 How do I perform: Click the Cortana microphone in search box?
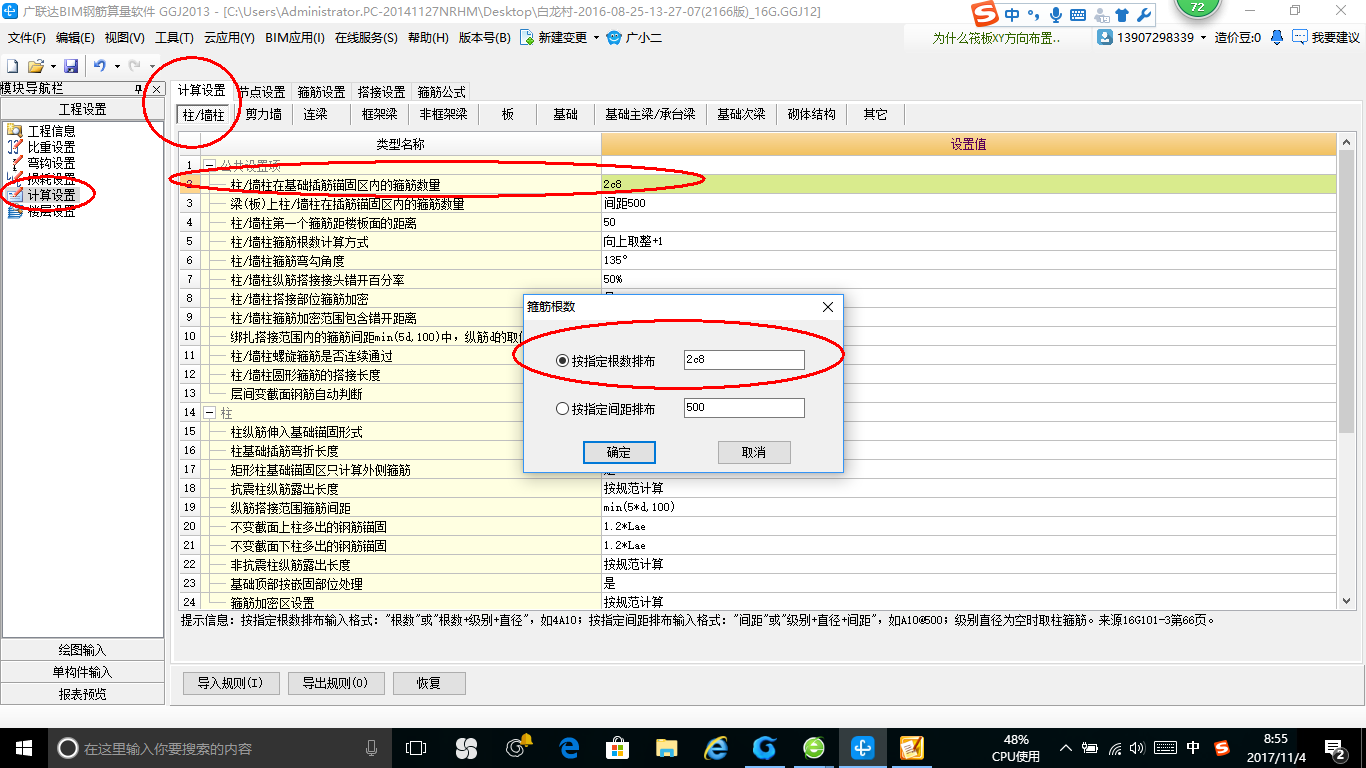point(371,748)
